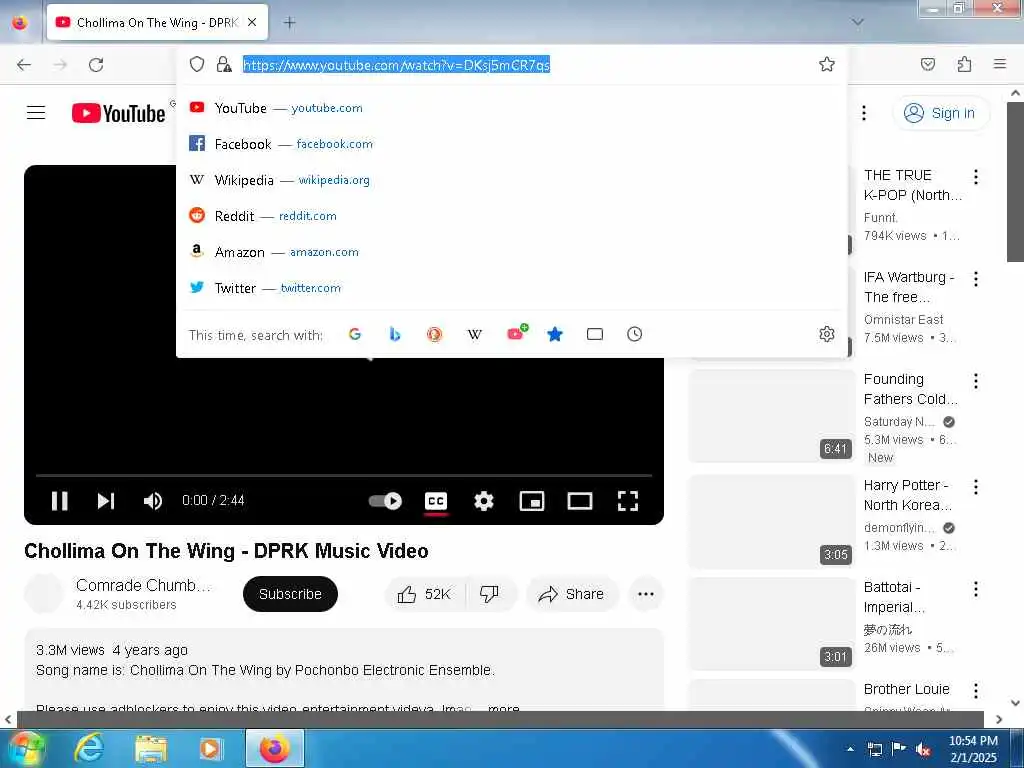Search this time with Wikipedia icon
This screenshot has height=768, width=1024.
pyautogui.click(x=475, y=334)
